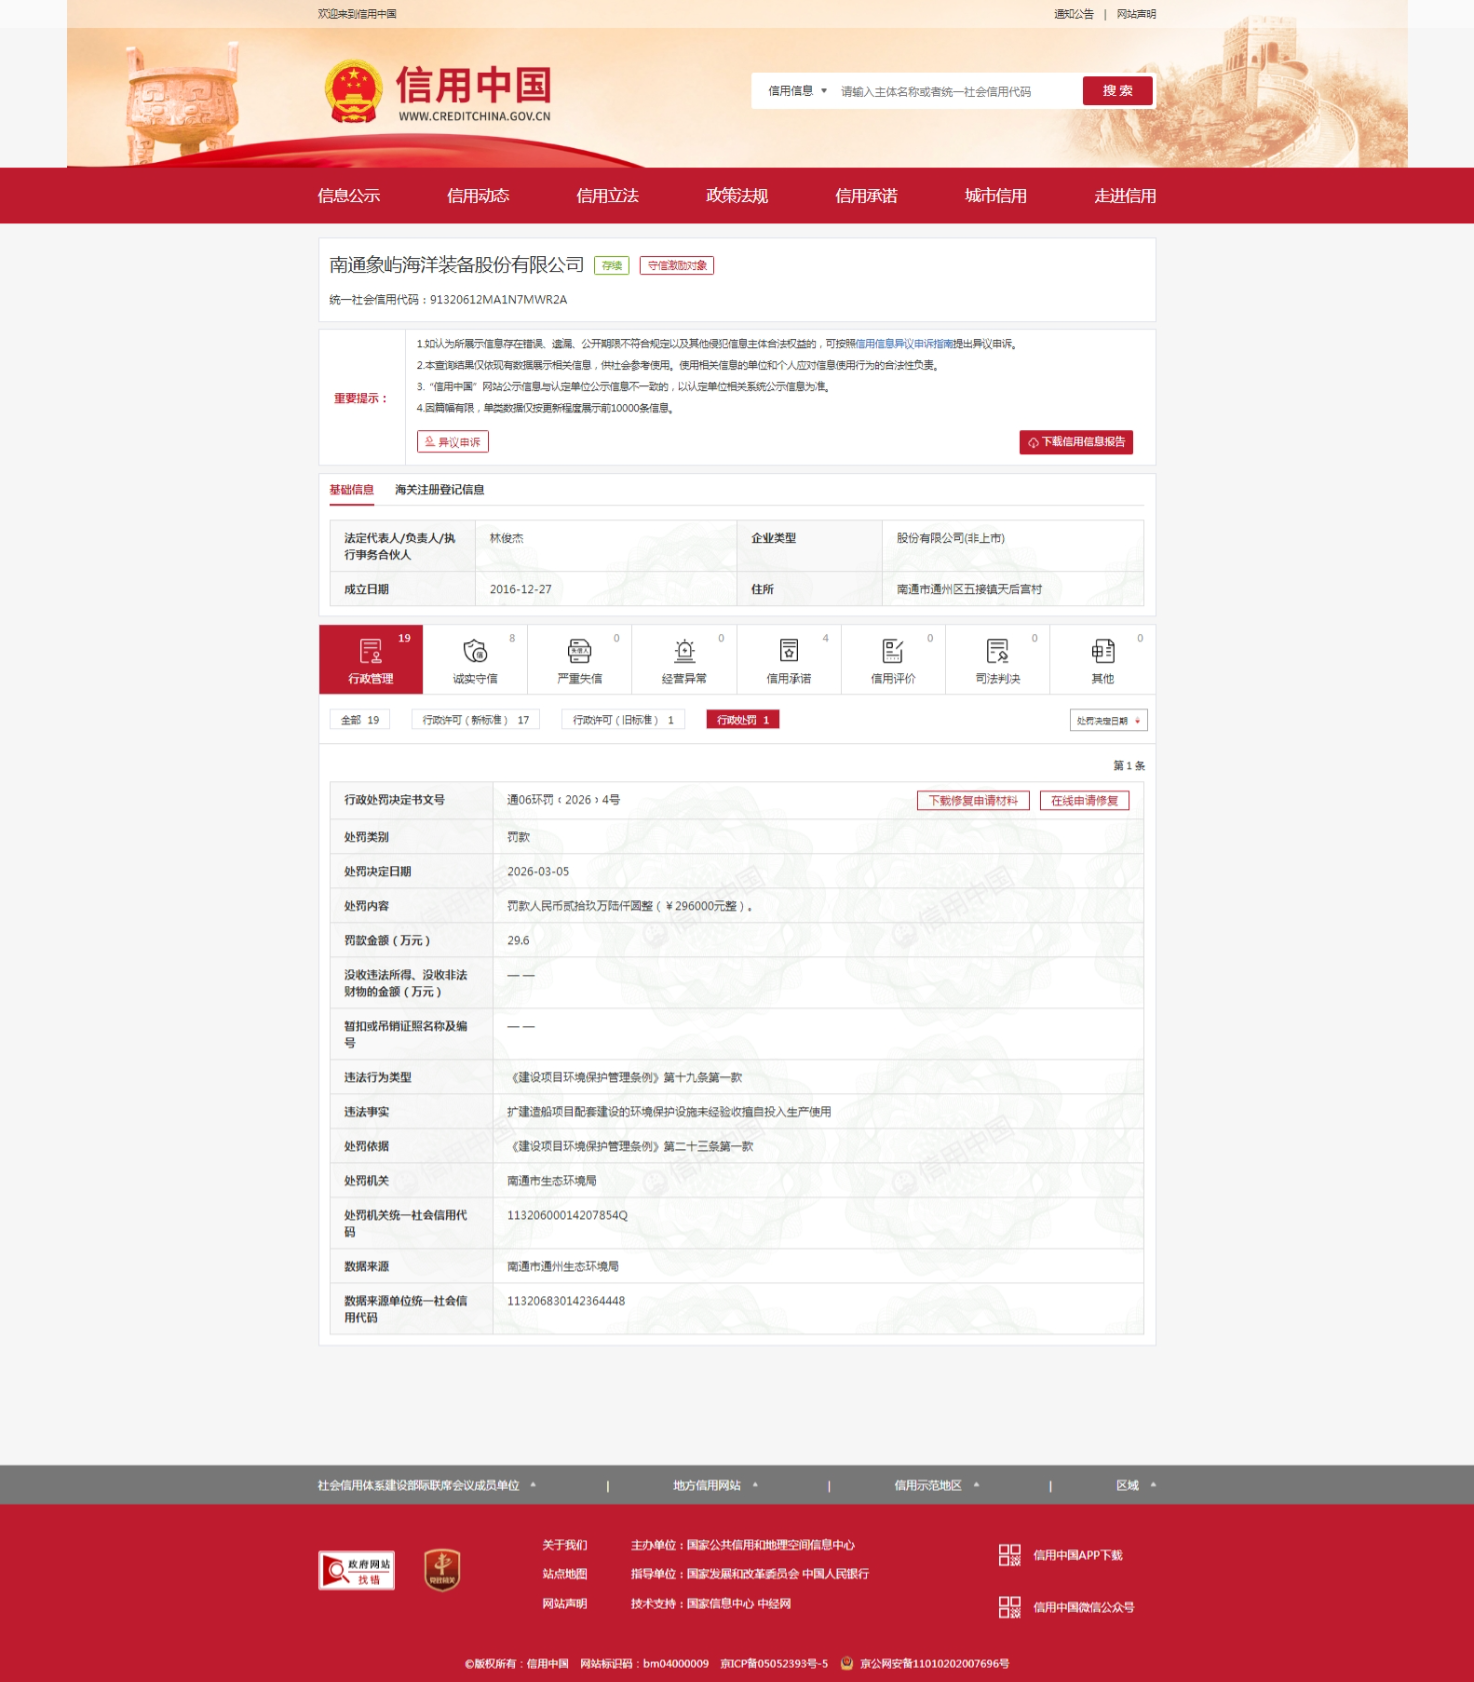Open the 信用评价 category icon

click(893, 651)
